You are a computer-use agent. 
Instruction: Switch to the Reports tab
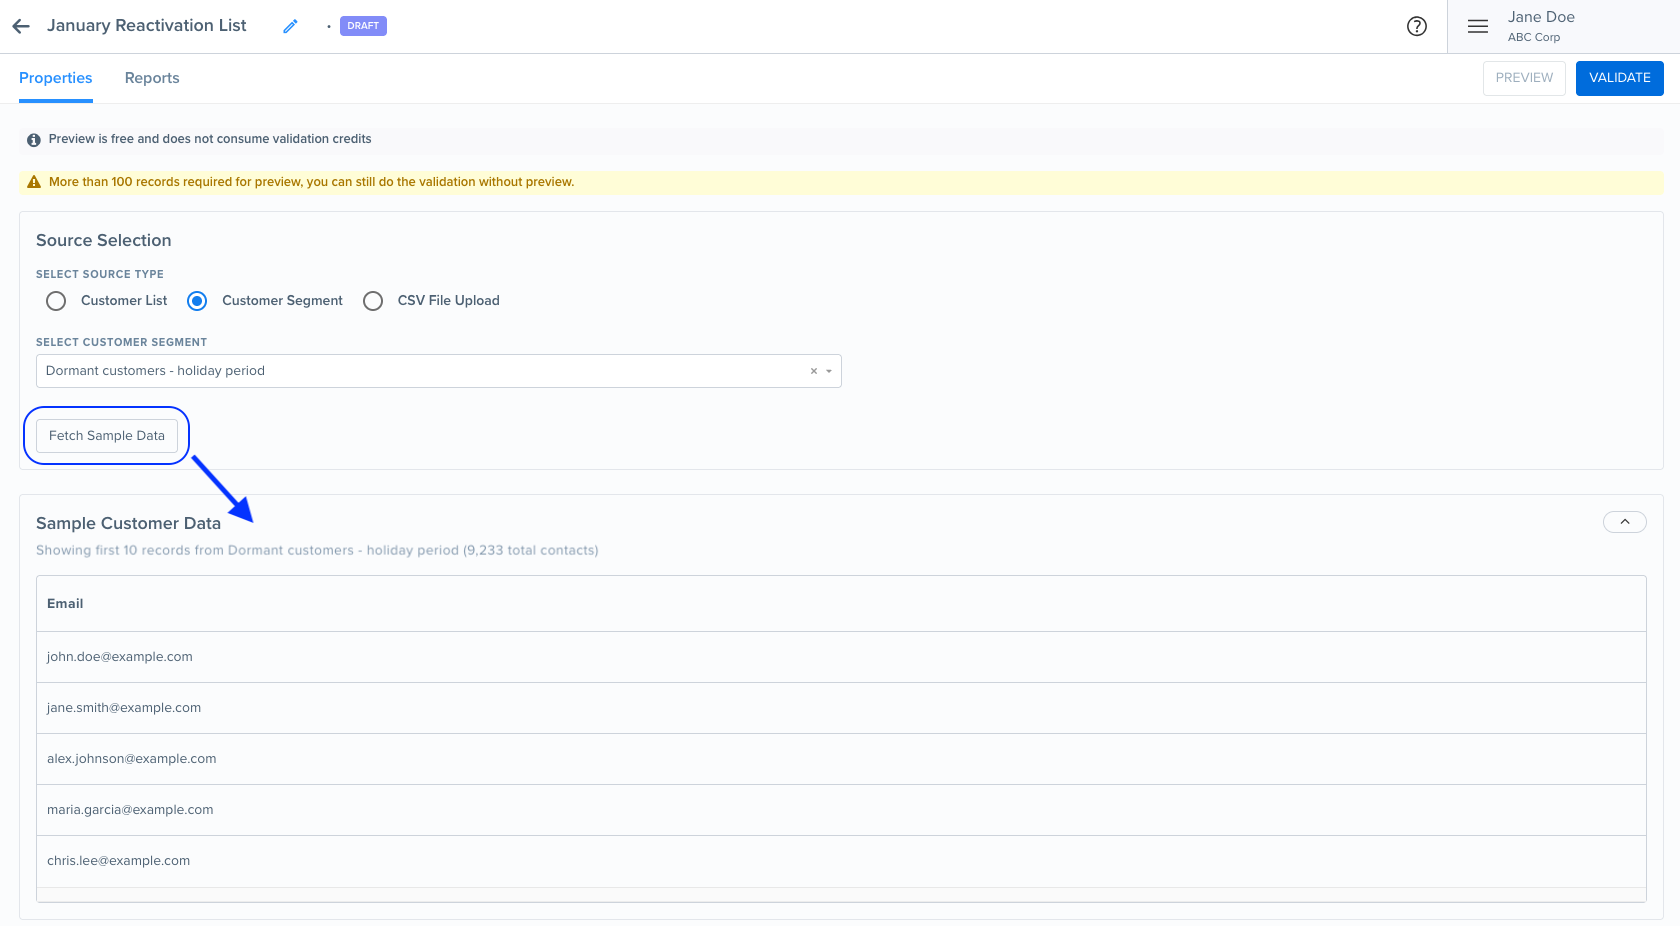click(x=152, y=78)
